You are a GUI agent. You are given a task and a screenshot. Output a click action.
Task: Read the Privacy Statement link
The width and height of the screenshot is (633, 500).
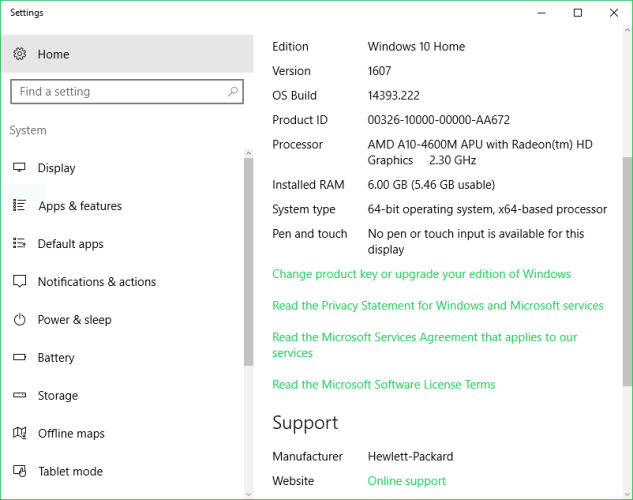point(437,306)
